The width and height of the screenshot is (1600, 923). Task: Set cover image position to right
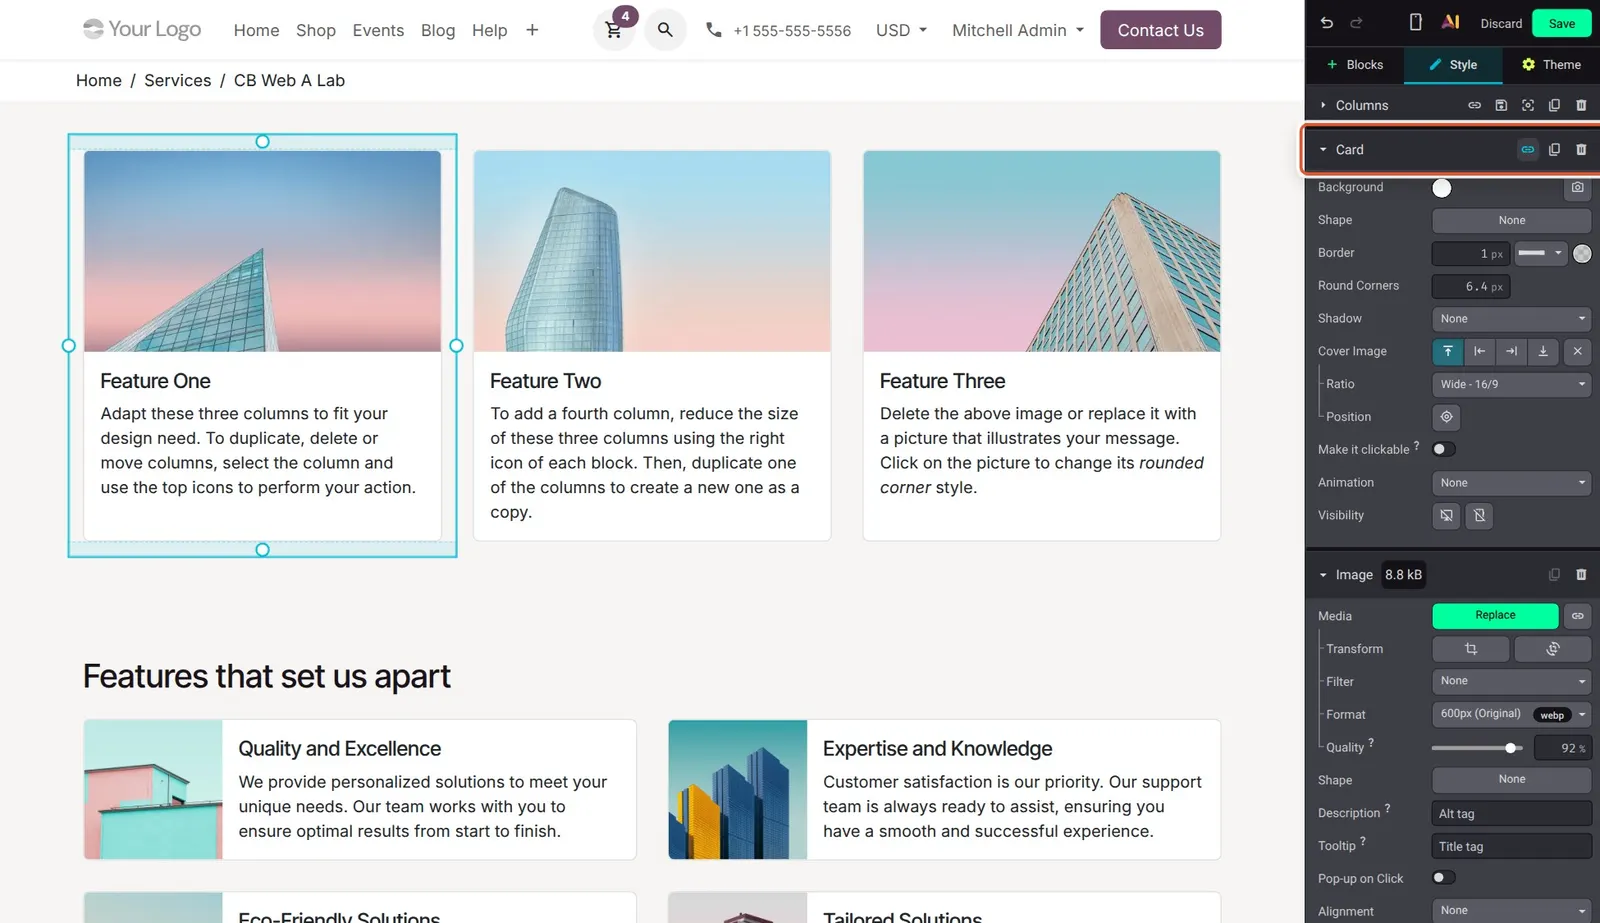[x=1511, y=351]
